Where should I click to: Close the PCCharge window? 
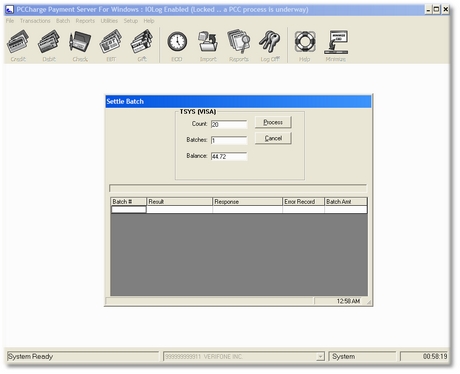(x=445, y=10)
